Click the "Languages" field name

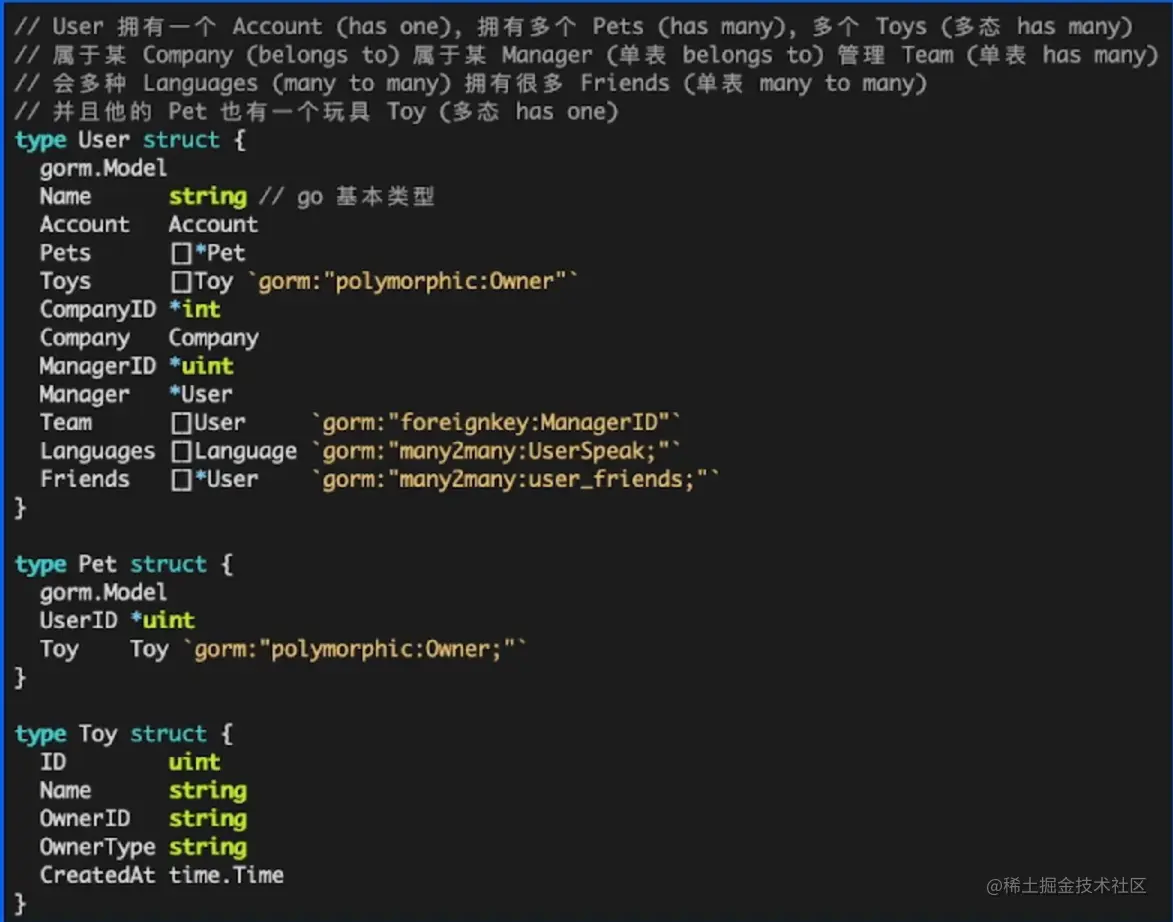pos(97,451)
